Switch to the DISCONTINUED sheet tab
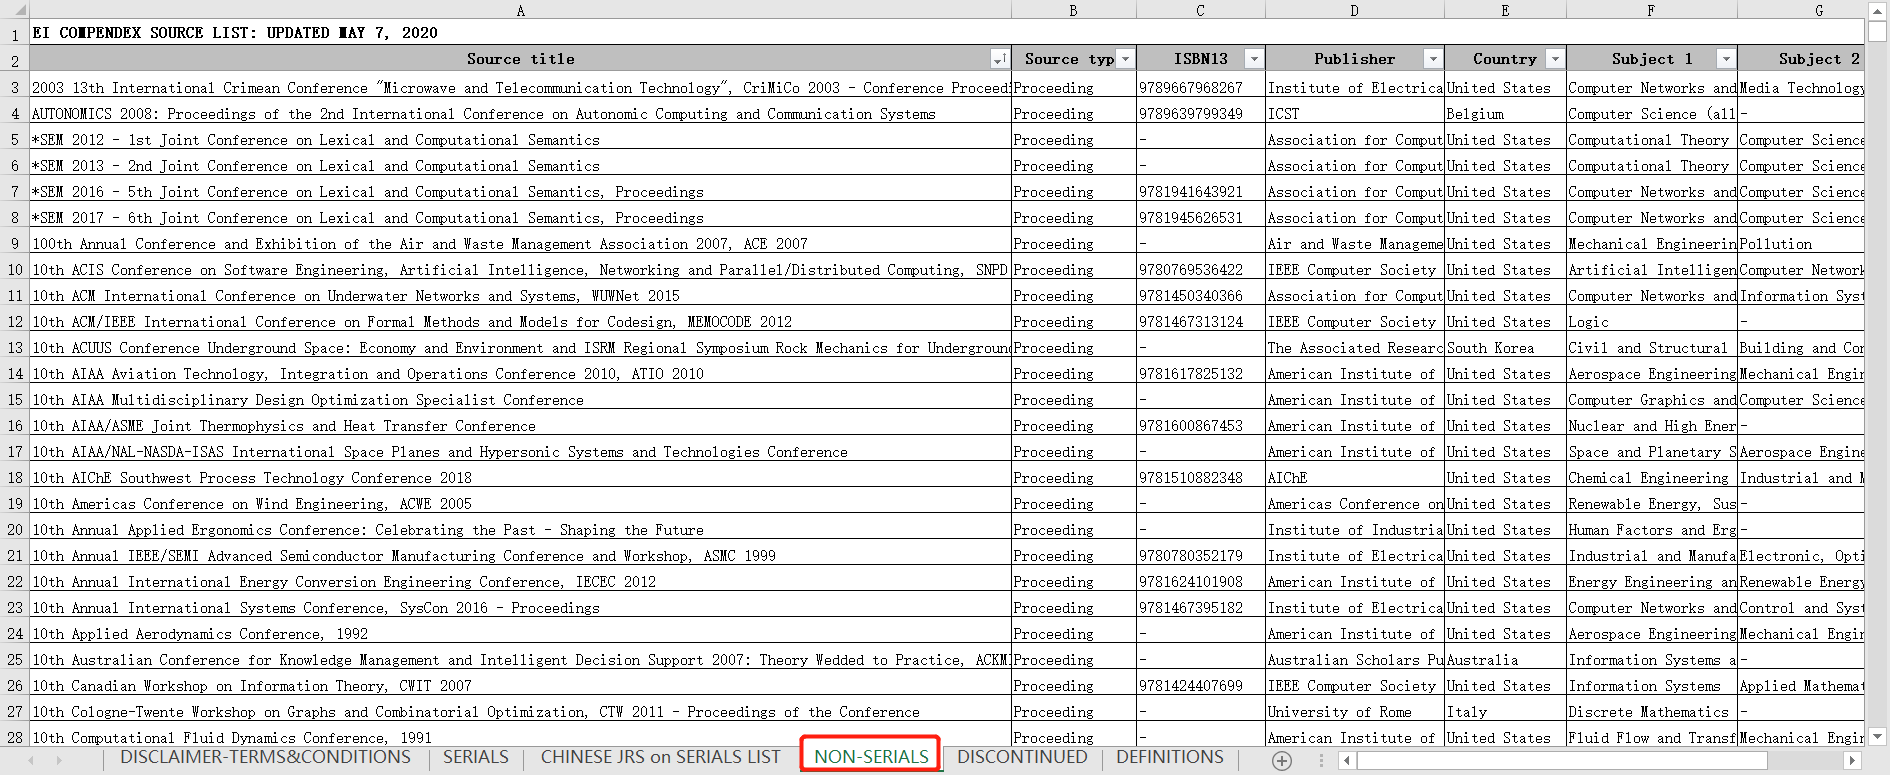 coord(1022,757)
